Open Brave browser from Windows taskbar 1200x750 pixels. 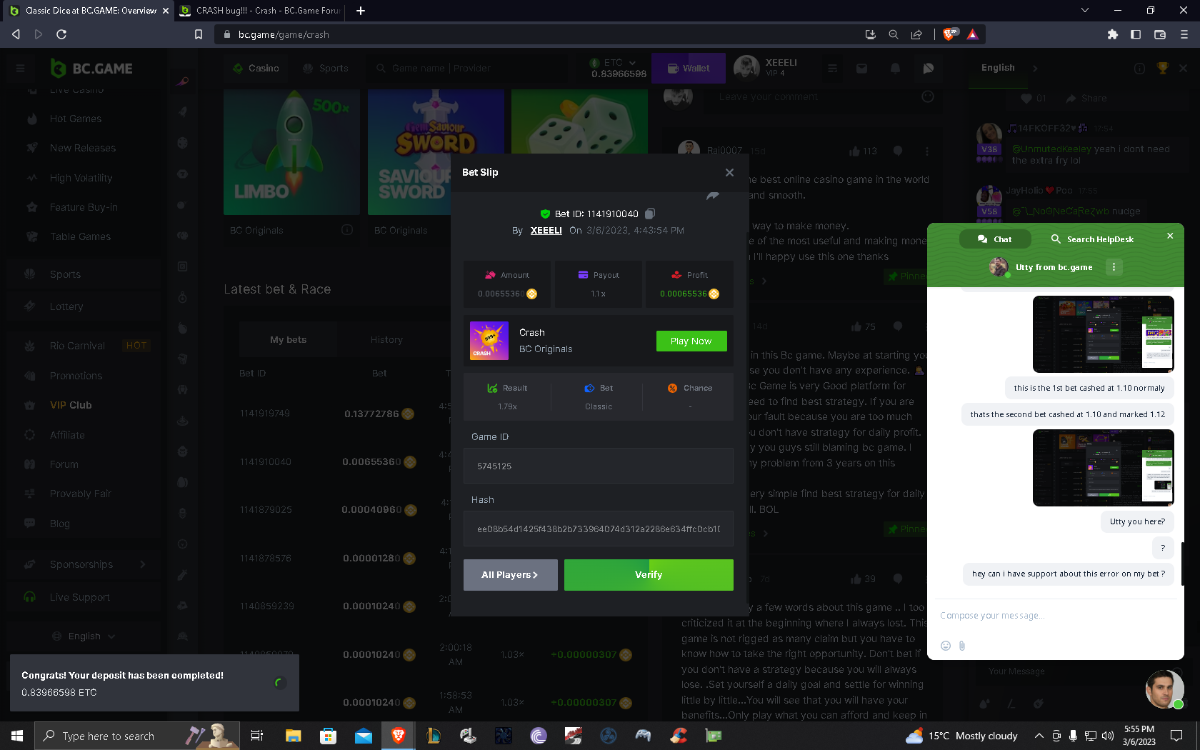click(x=398, y=736)
